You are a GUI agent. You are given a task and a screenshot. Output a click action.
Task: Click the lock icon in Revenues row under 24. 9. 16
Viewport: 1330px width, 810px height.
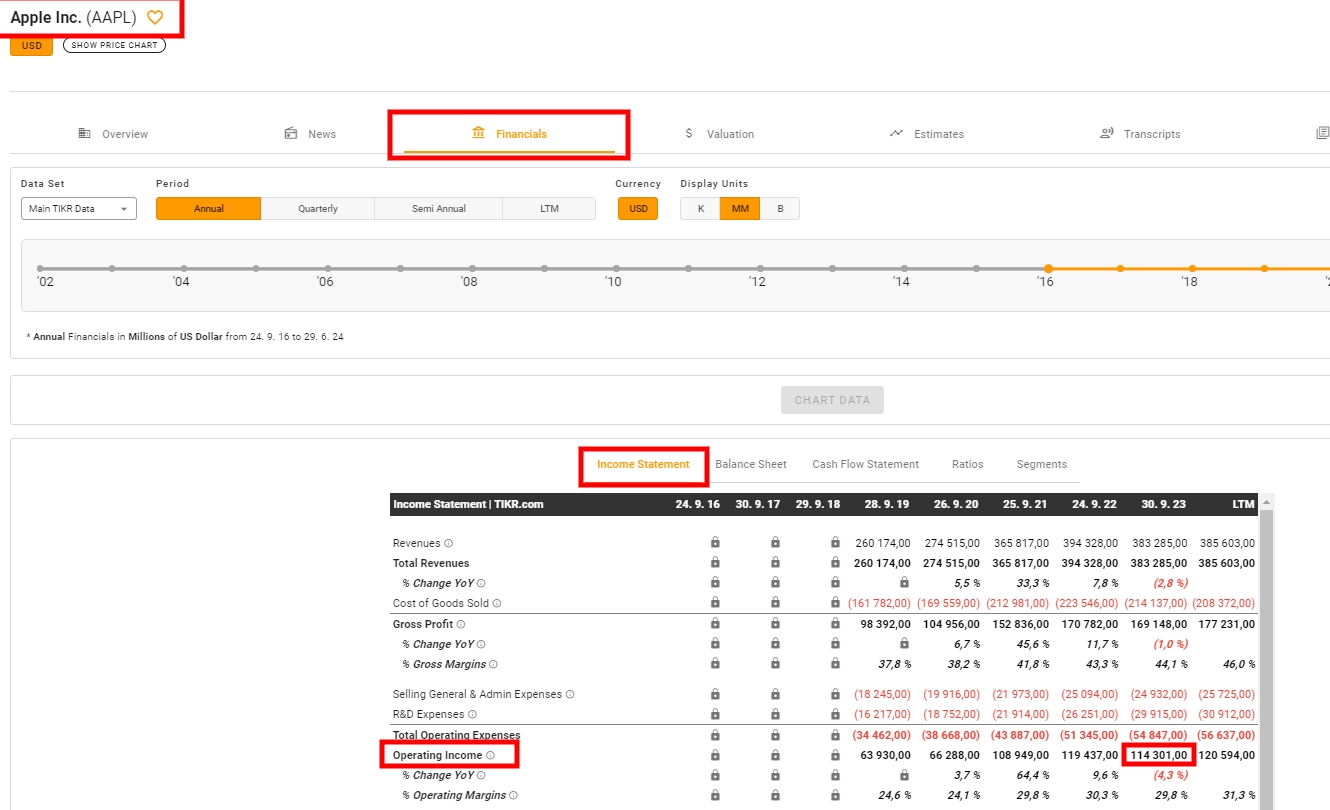715,543
